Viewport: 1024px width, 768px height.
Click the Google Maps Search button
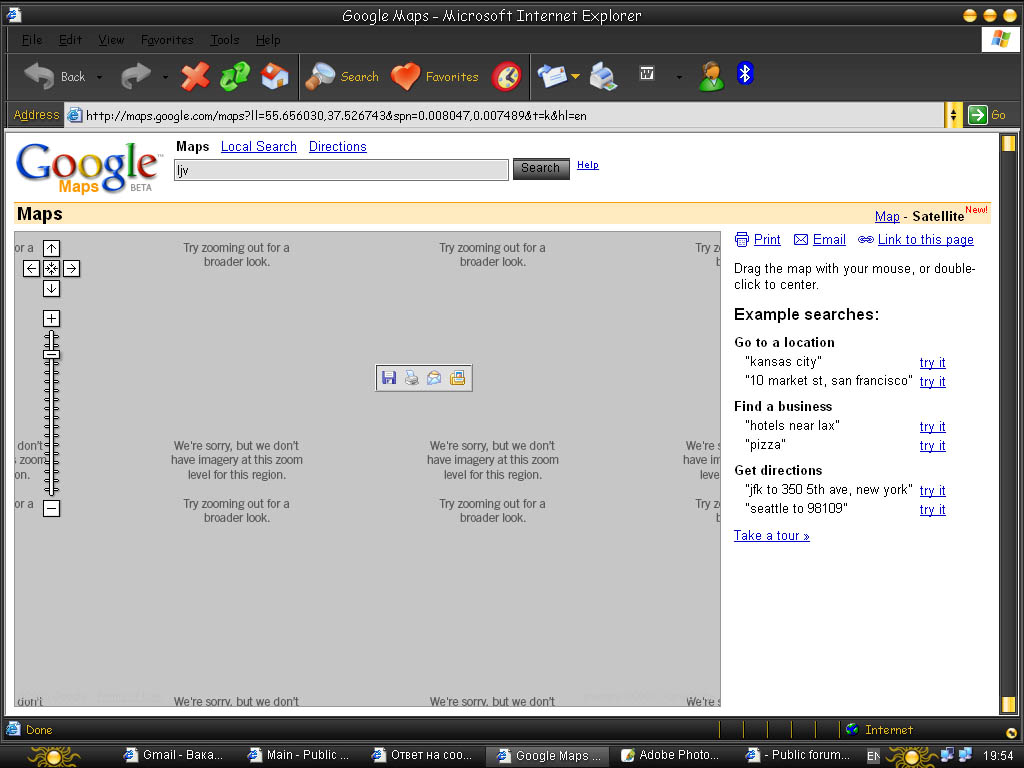541,168
